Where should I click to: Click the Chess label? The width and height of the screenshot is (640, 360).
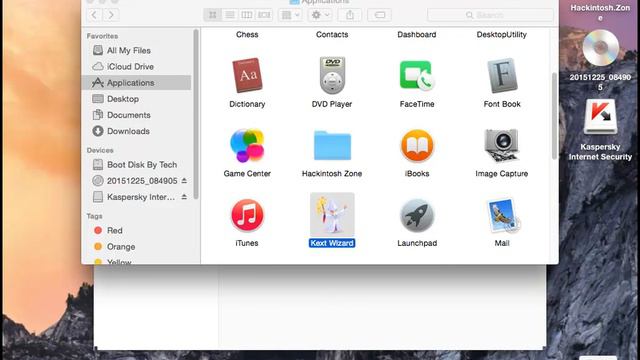(247, 35)
